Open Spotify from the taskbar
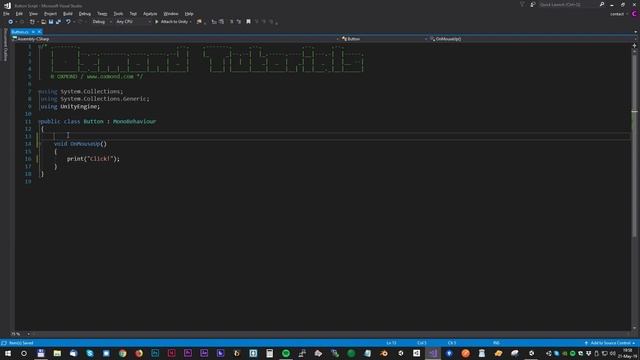Screen dimensions: 640x360 point(286,353)
